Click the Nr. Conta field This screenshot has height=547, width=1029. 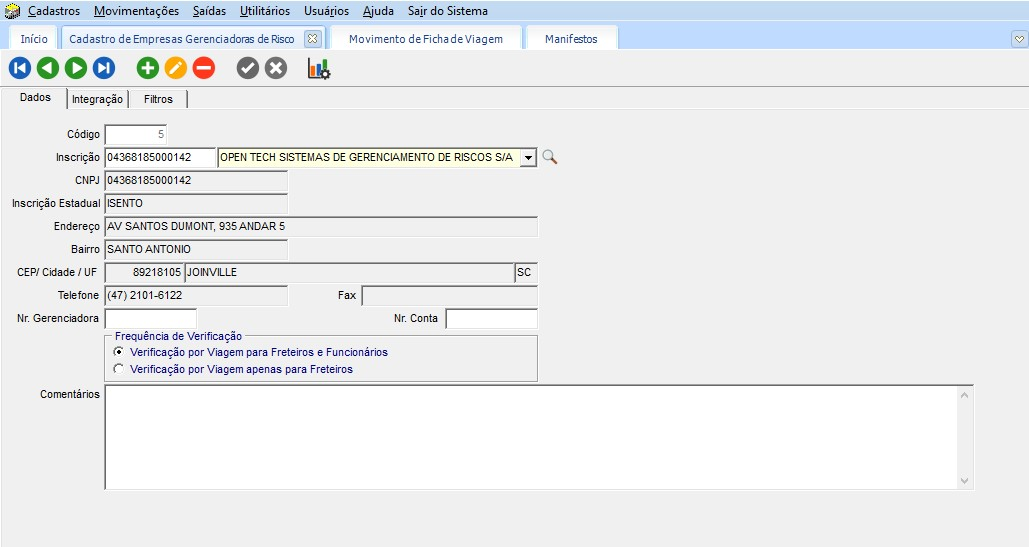coord(492,318)
